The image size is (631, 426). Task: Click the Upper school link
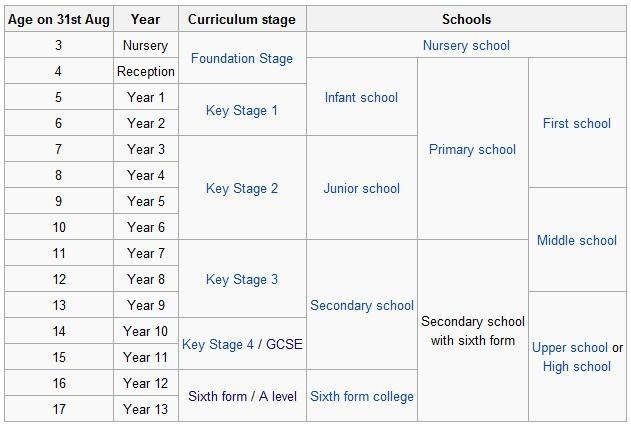coord(569,347)
